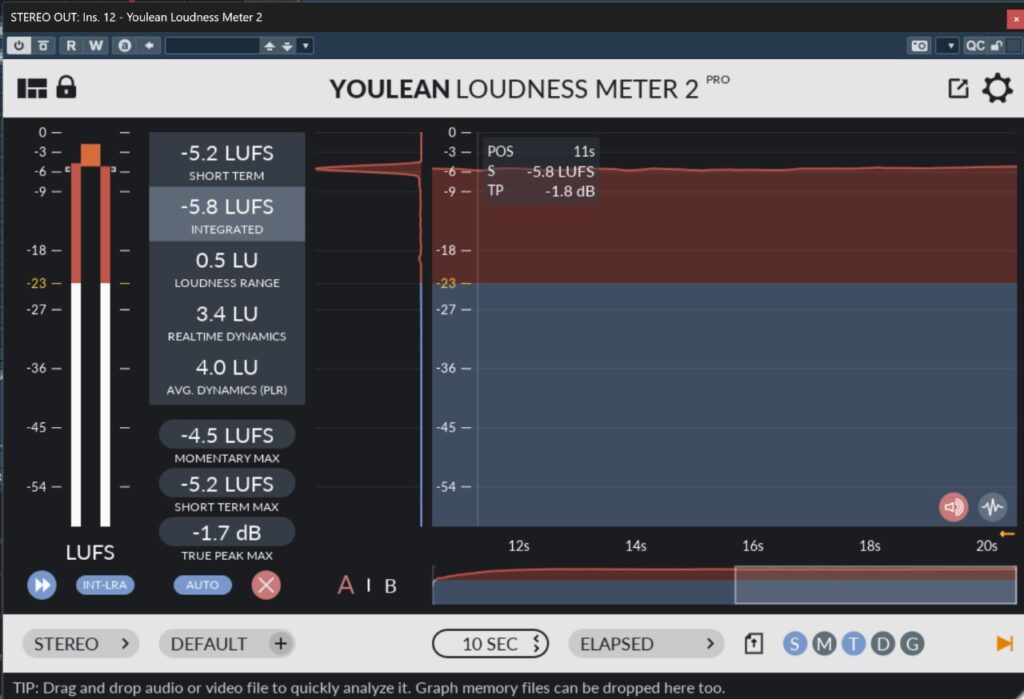Image resolution: width=1024 pixels, height=699 pixels.
Task: Switch to the B comparison state
Action: (x=390, y=586)
